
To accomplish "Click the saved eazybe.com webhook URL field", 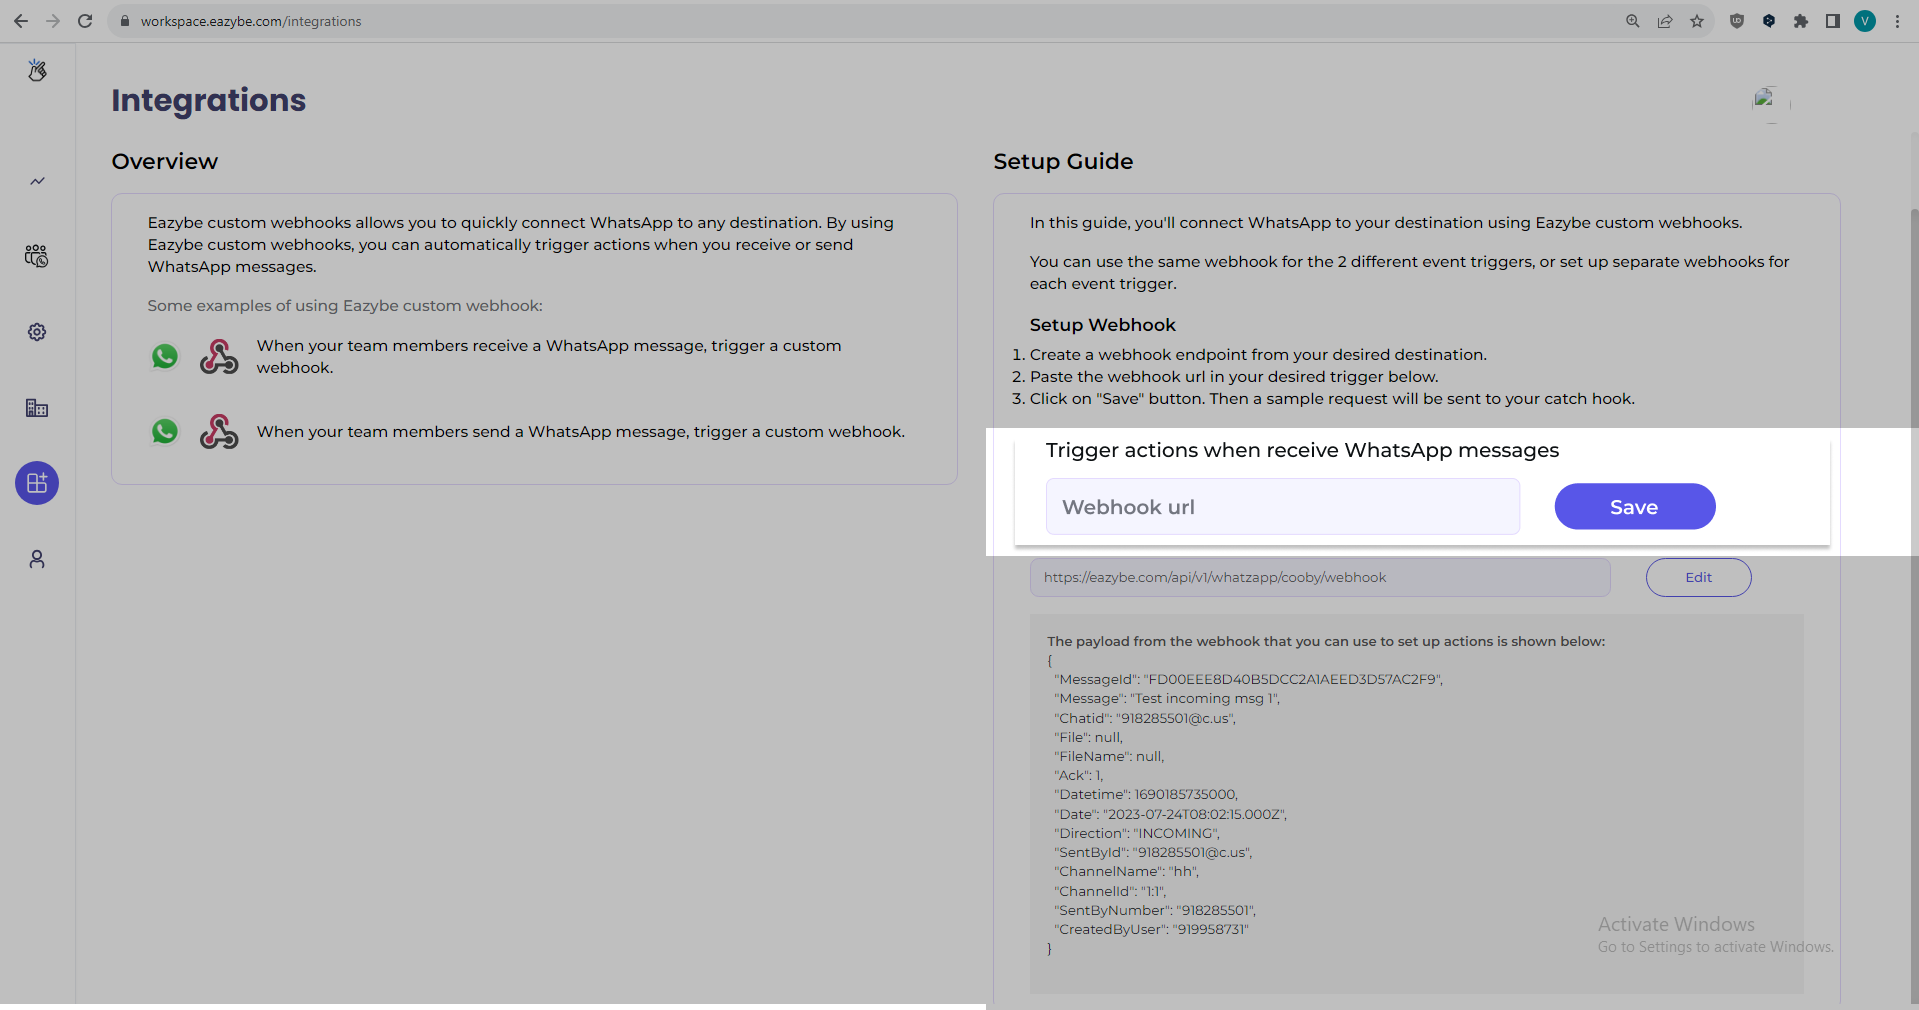I will point(1320,577).
